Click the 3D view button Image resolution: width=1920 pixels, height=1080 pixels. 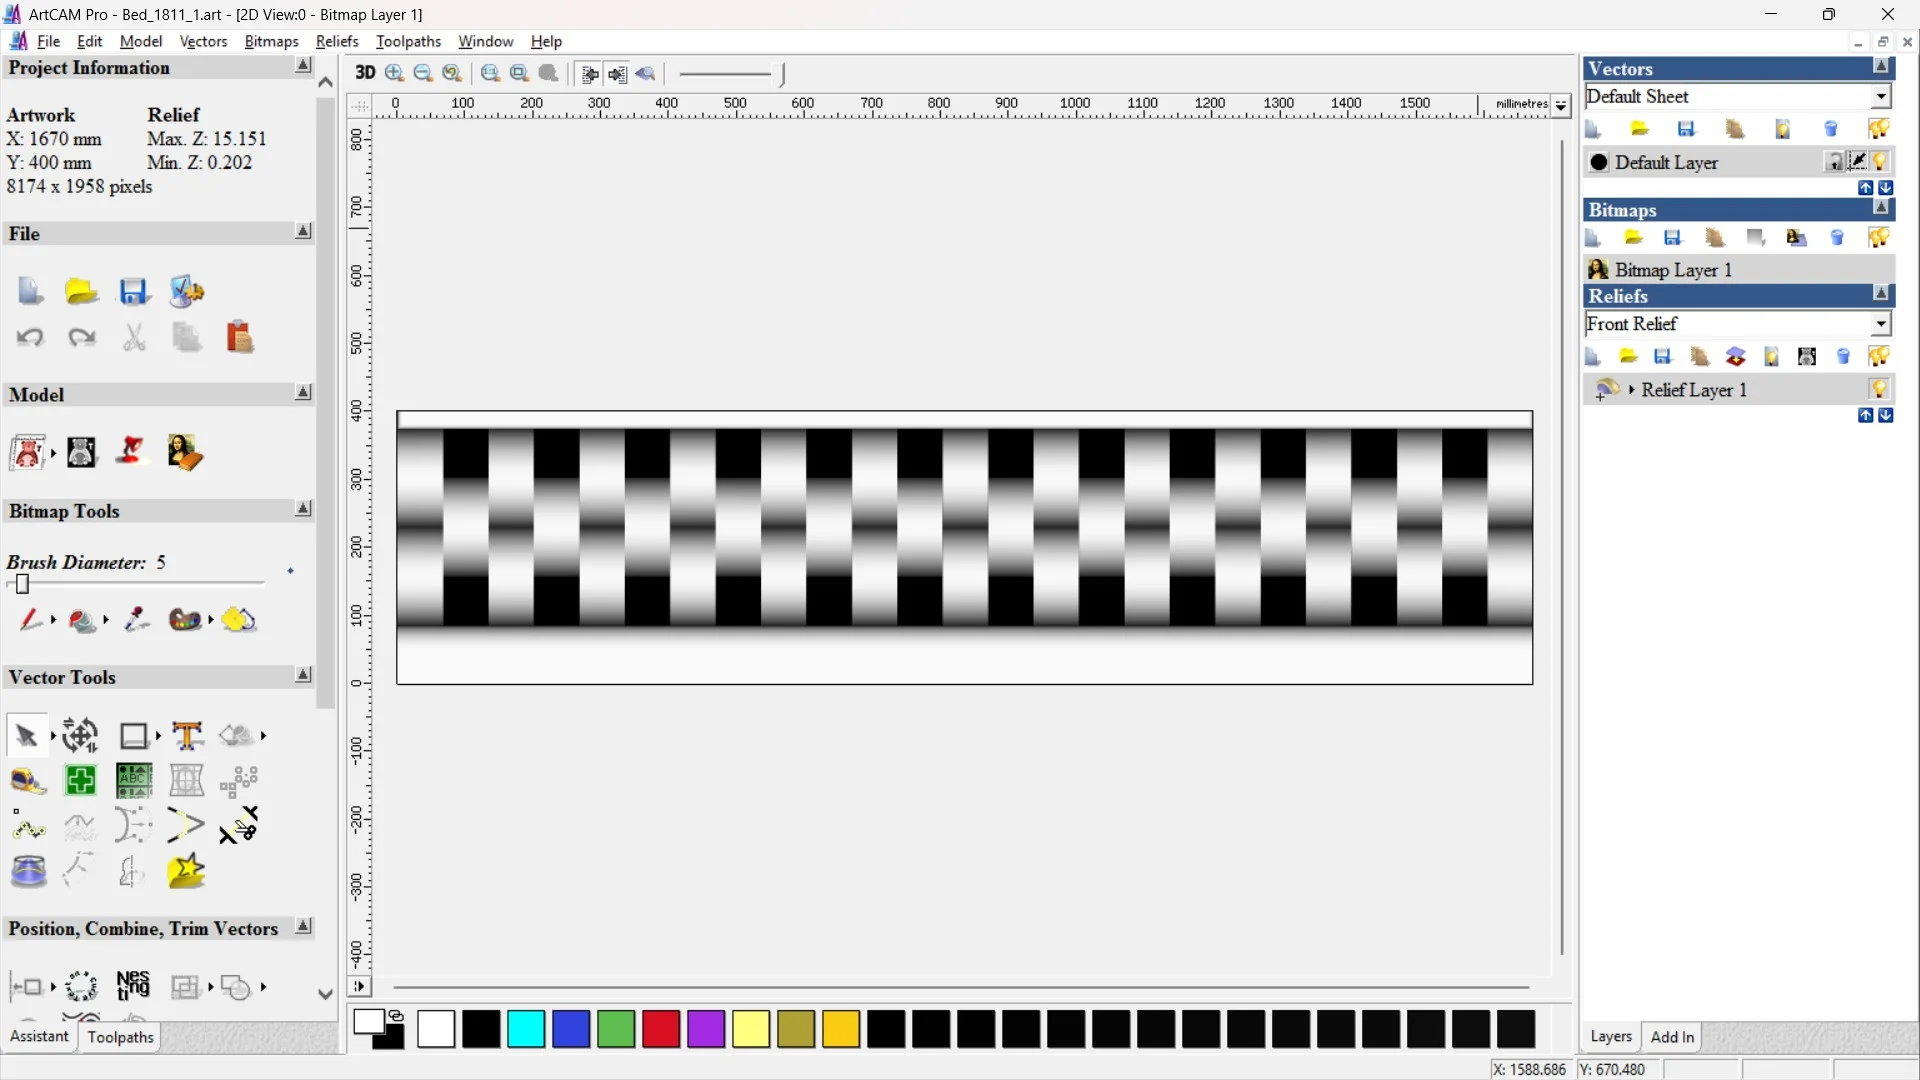(x=365, y=73)
